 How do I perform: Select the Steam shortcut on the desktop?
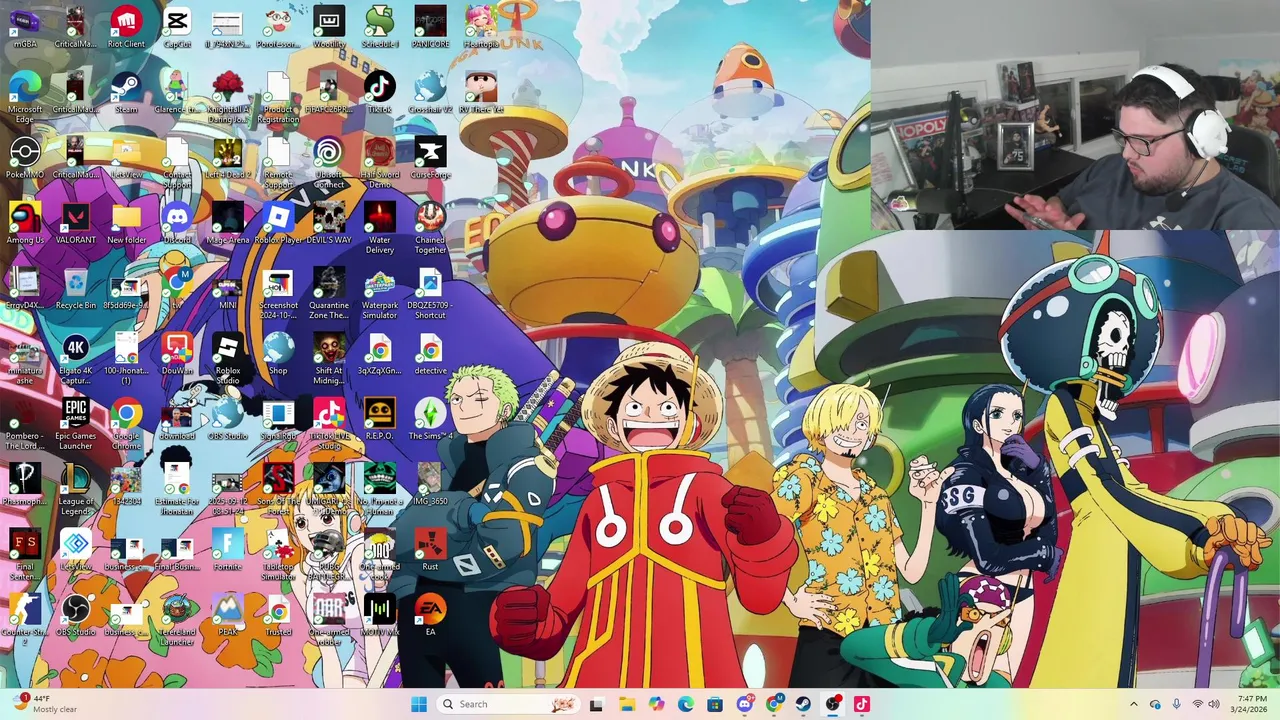tap(126, 92)
